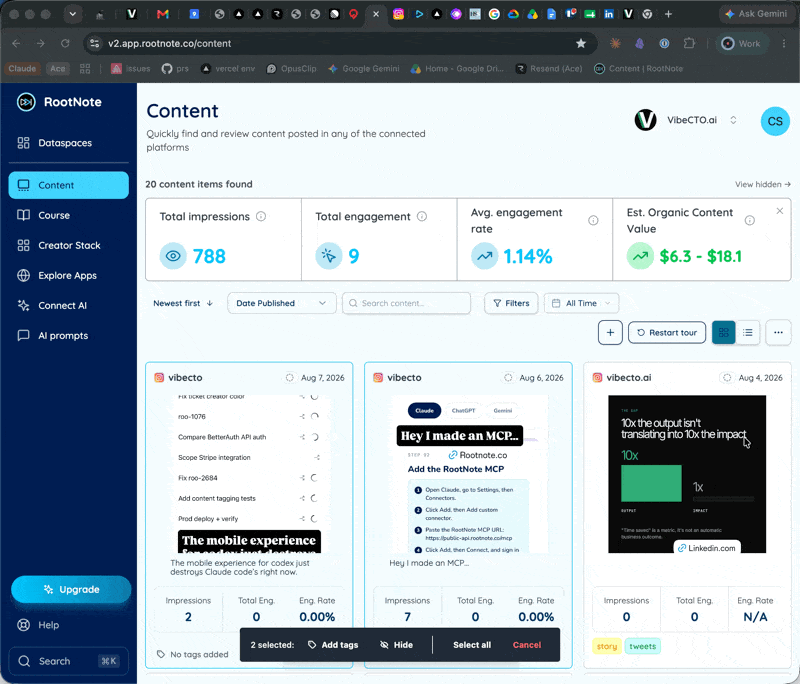Click the avg engagement rate trend icon

point(484,256)
